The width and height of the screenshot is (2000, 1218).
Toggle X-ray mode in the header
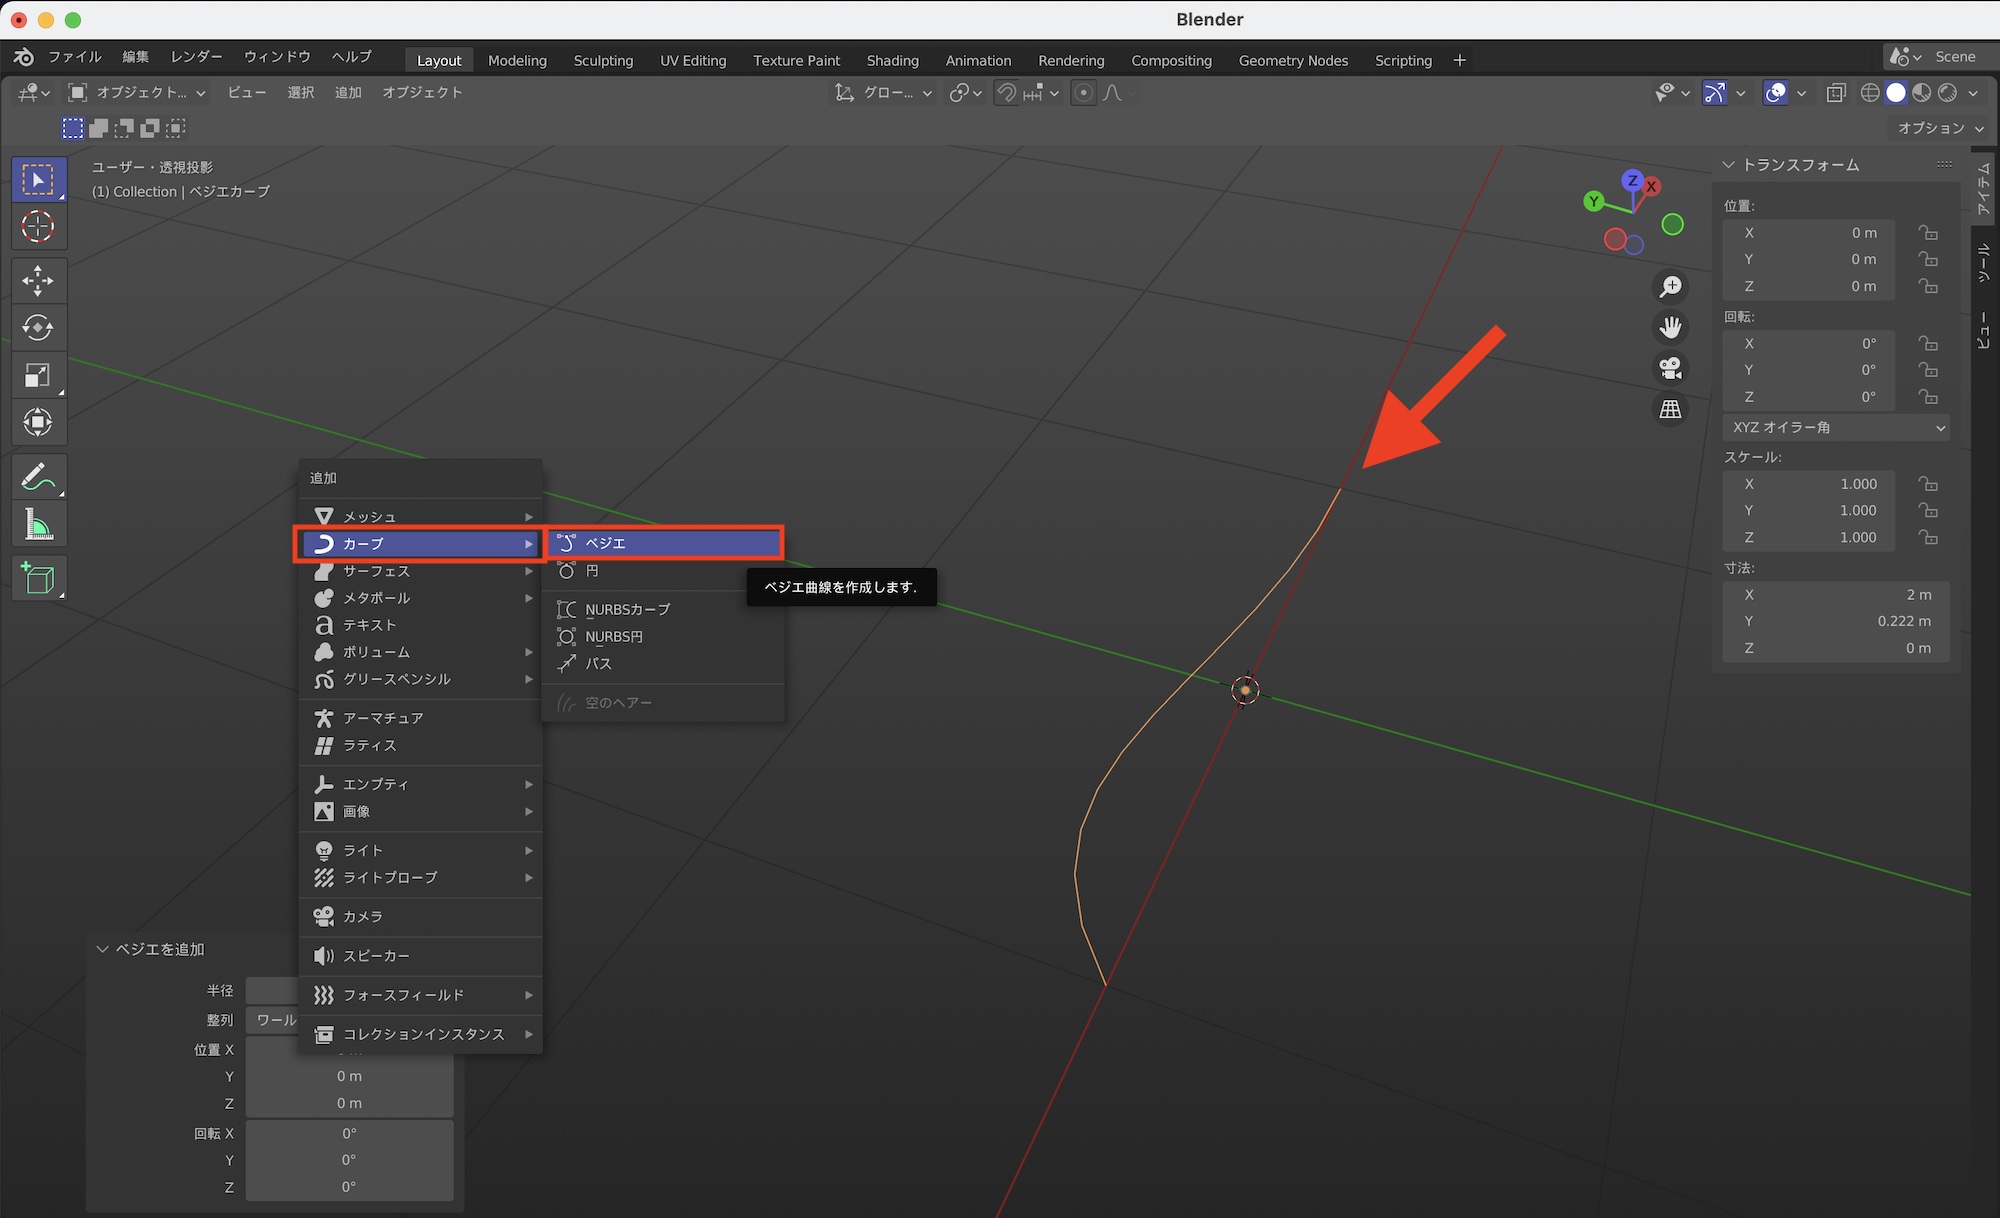click(x=1836, y=92)
